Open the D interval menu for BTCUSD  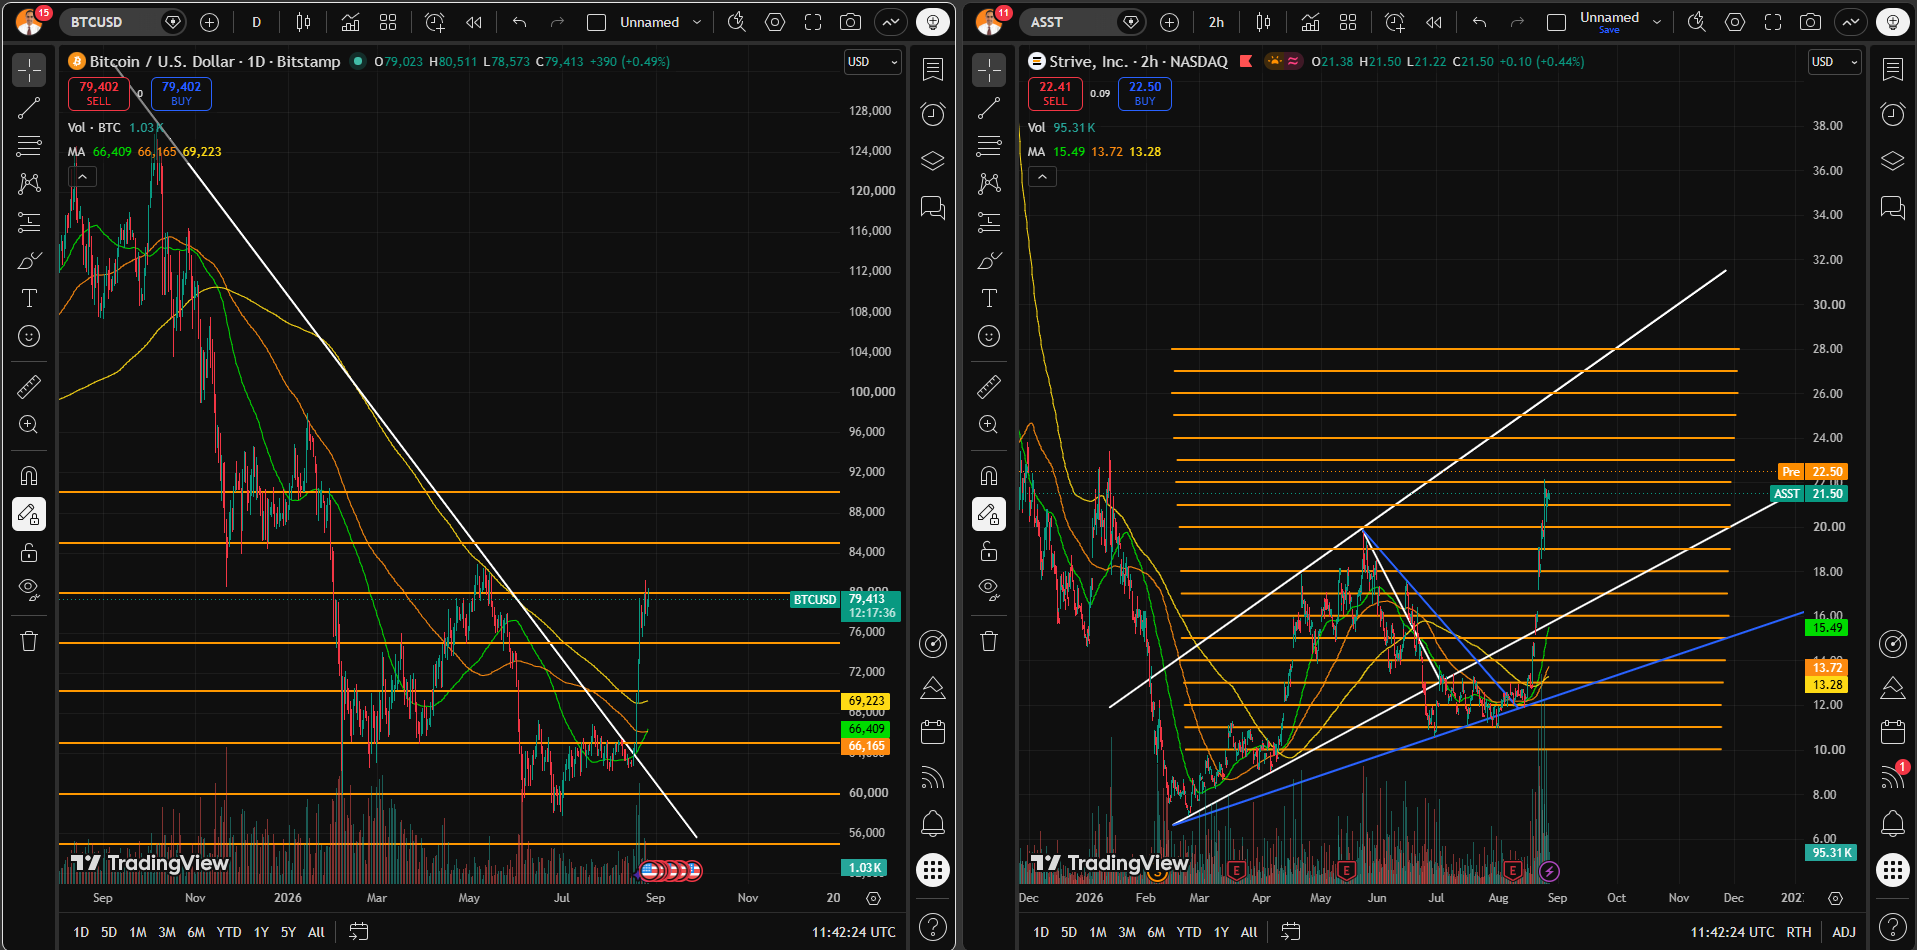pyautogui.click(x=257, y=22)
